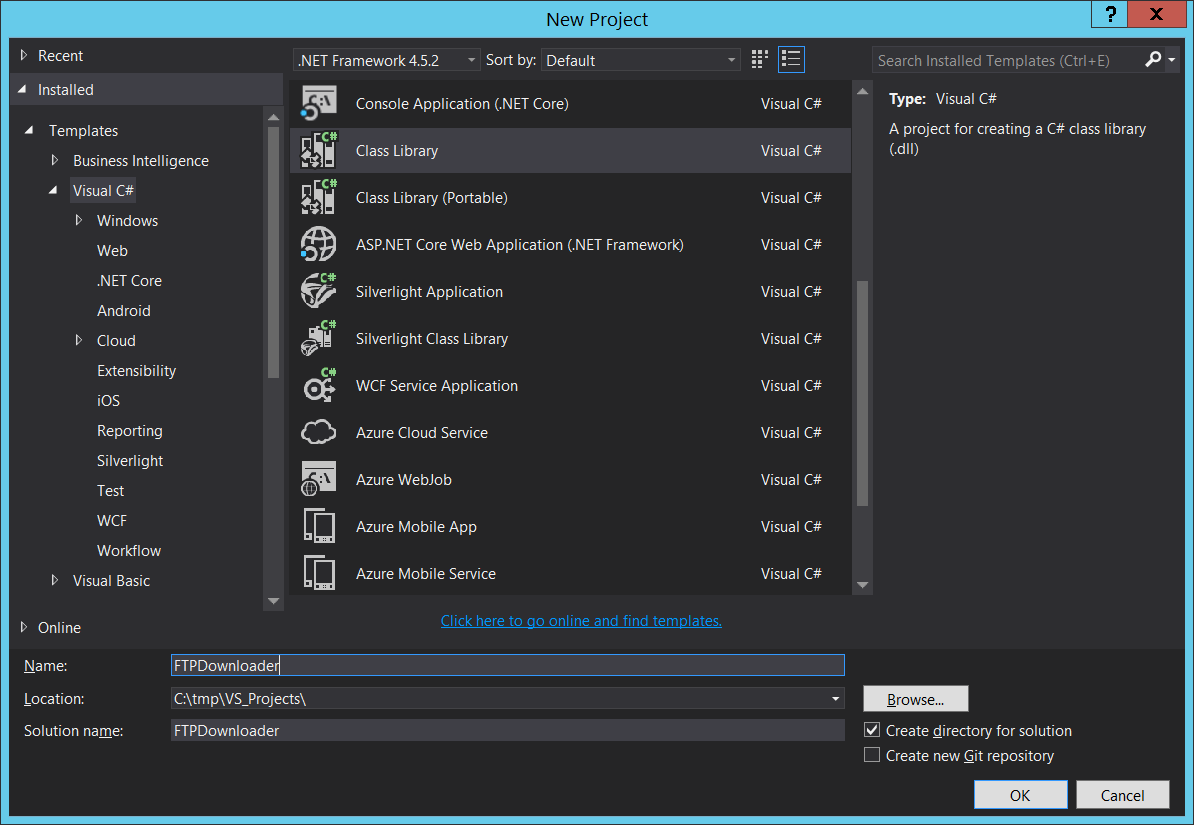The width and height of the screenshot is (1194, 825).
Task: Select the Silverlight category in tree
Action: point(129,461)
